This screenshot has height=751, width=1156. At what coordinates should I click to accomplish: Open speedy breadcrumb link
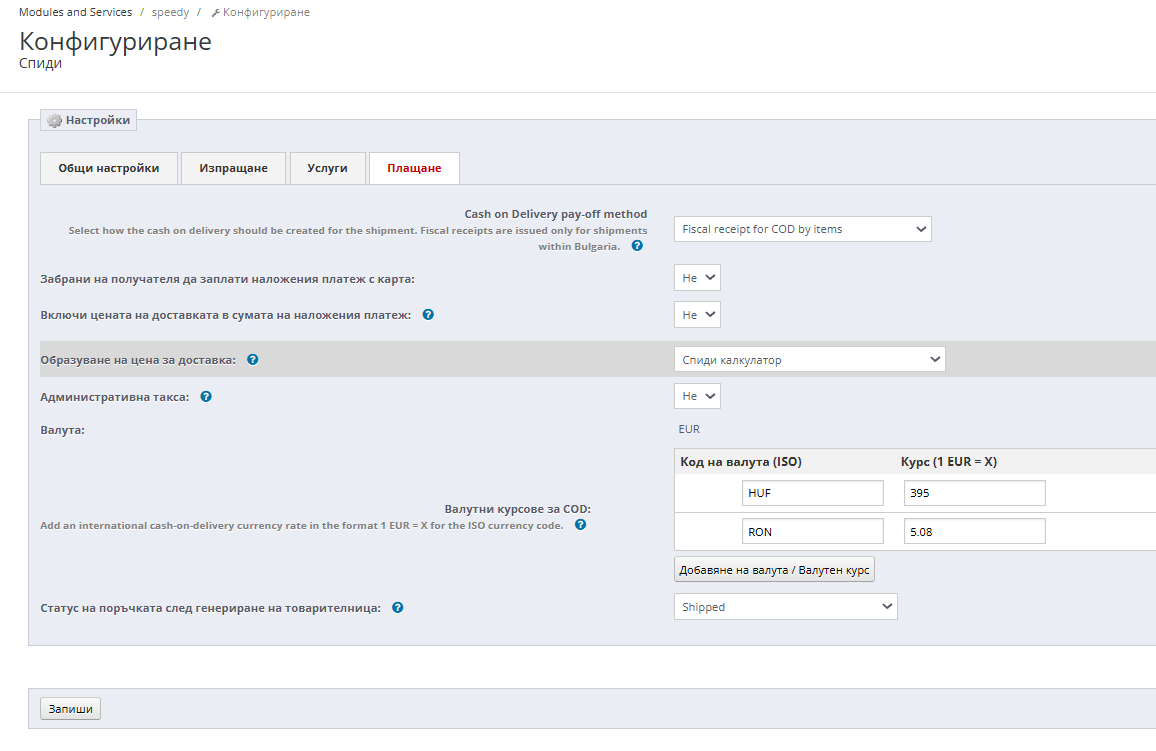[x=170, y=13]
